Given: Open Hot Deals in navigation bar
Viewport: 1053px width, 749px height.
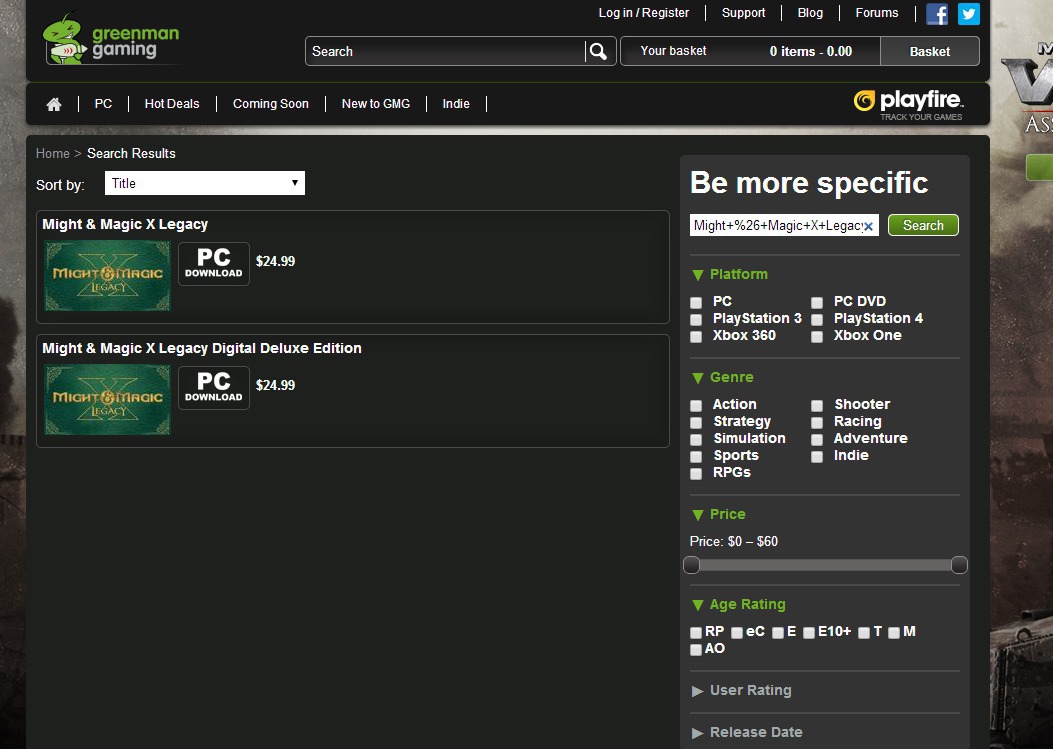Looking at the screenshot, I should click(172, 104).
